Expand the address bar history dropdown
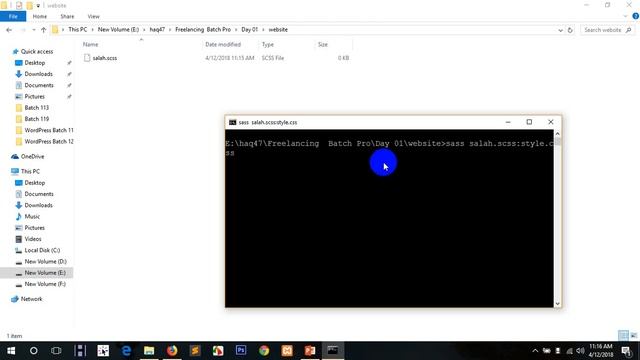This screenshot has height=360, width=640. [x=560, y=30]
